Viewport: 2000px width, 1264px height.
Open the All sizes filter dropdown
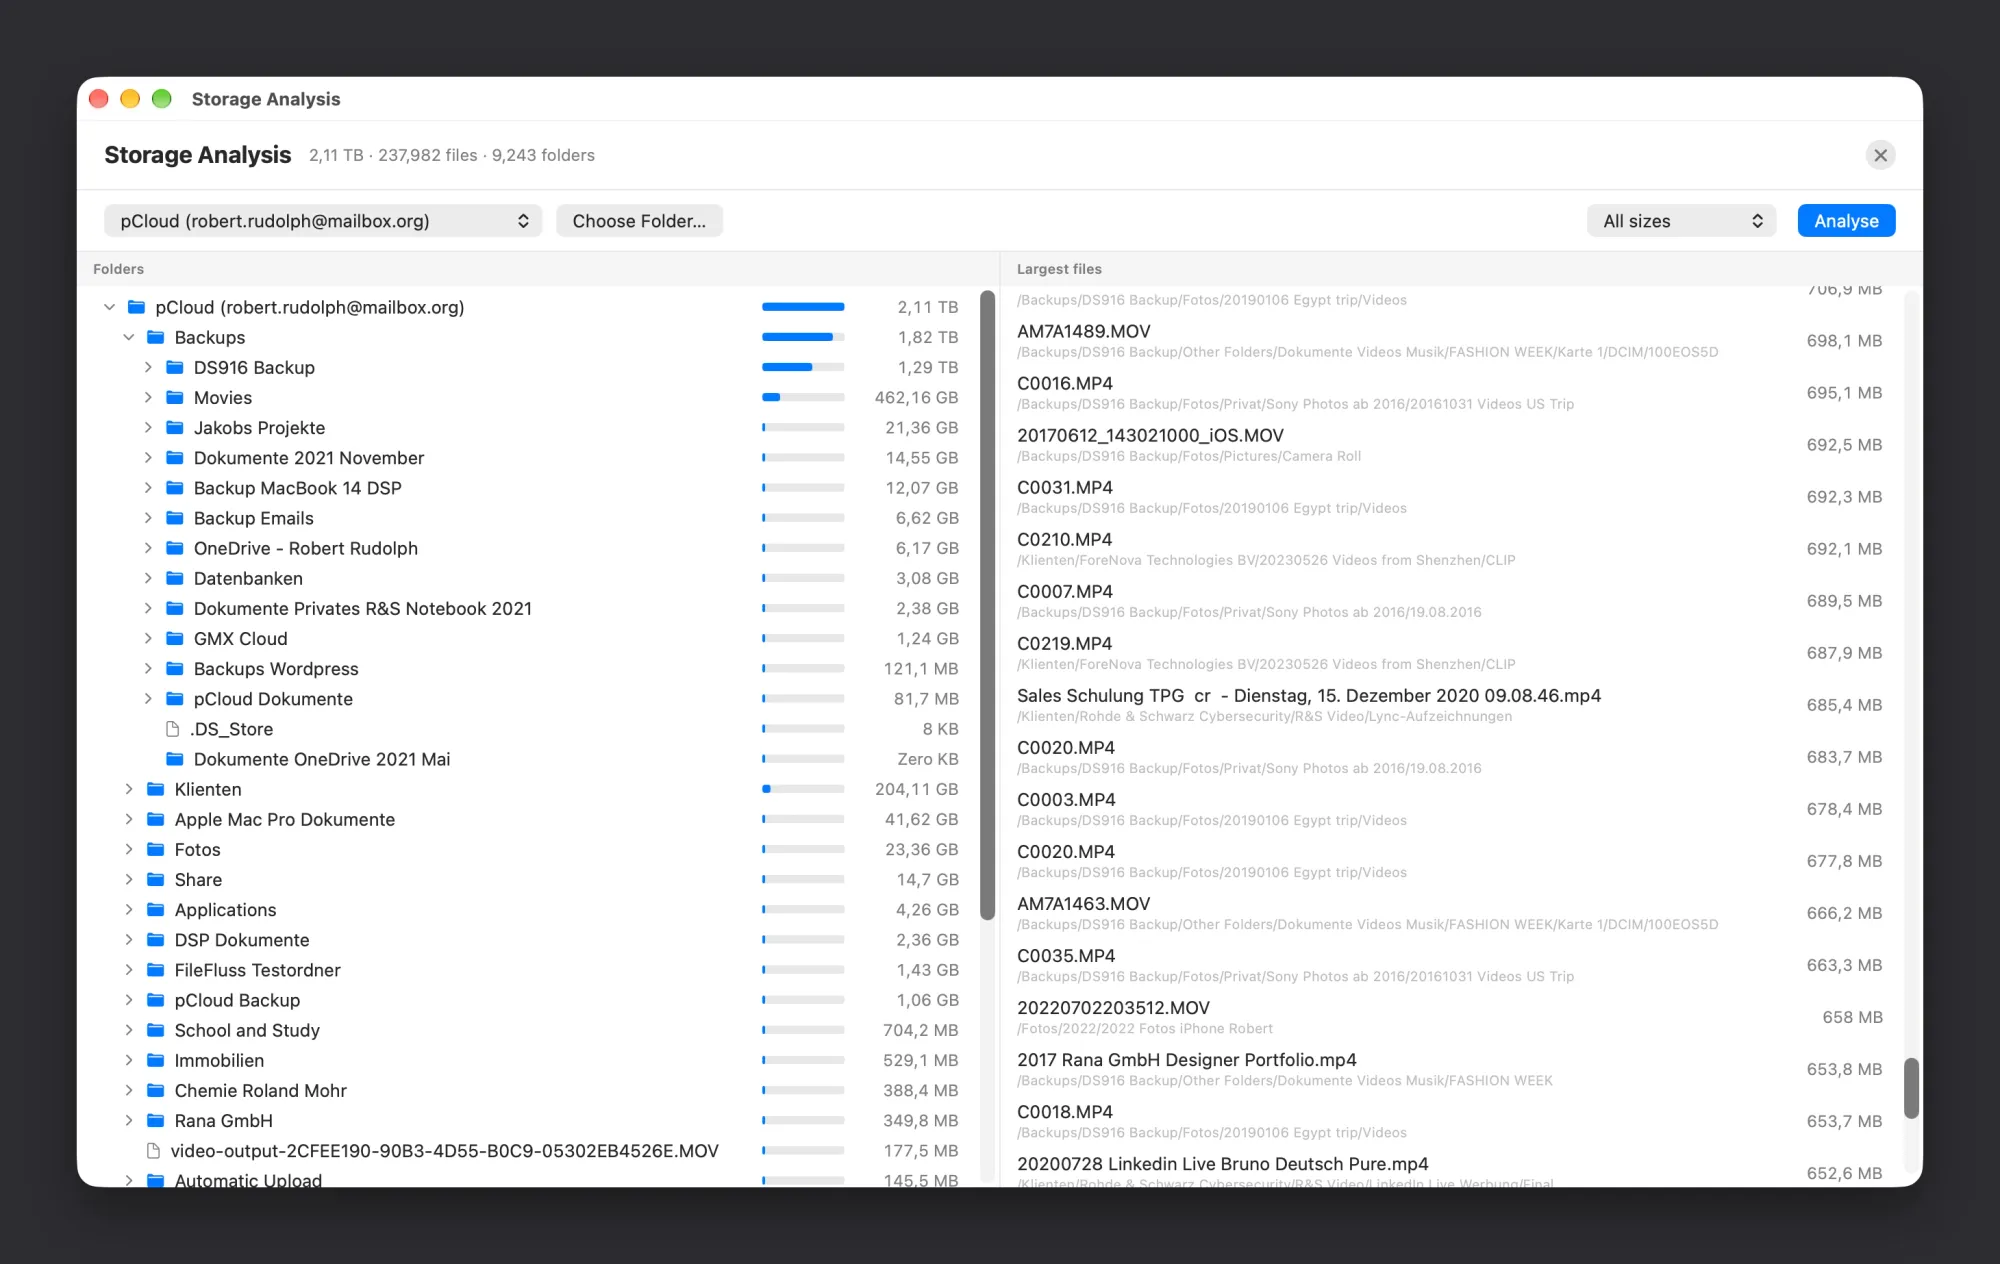[1681, 221]
